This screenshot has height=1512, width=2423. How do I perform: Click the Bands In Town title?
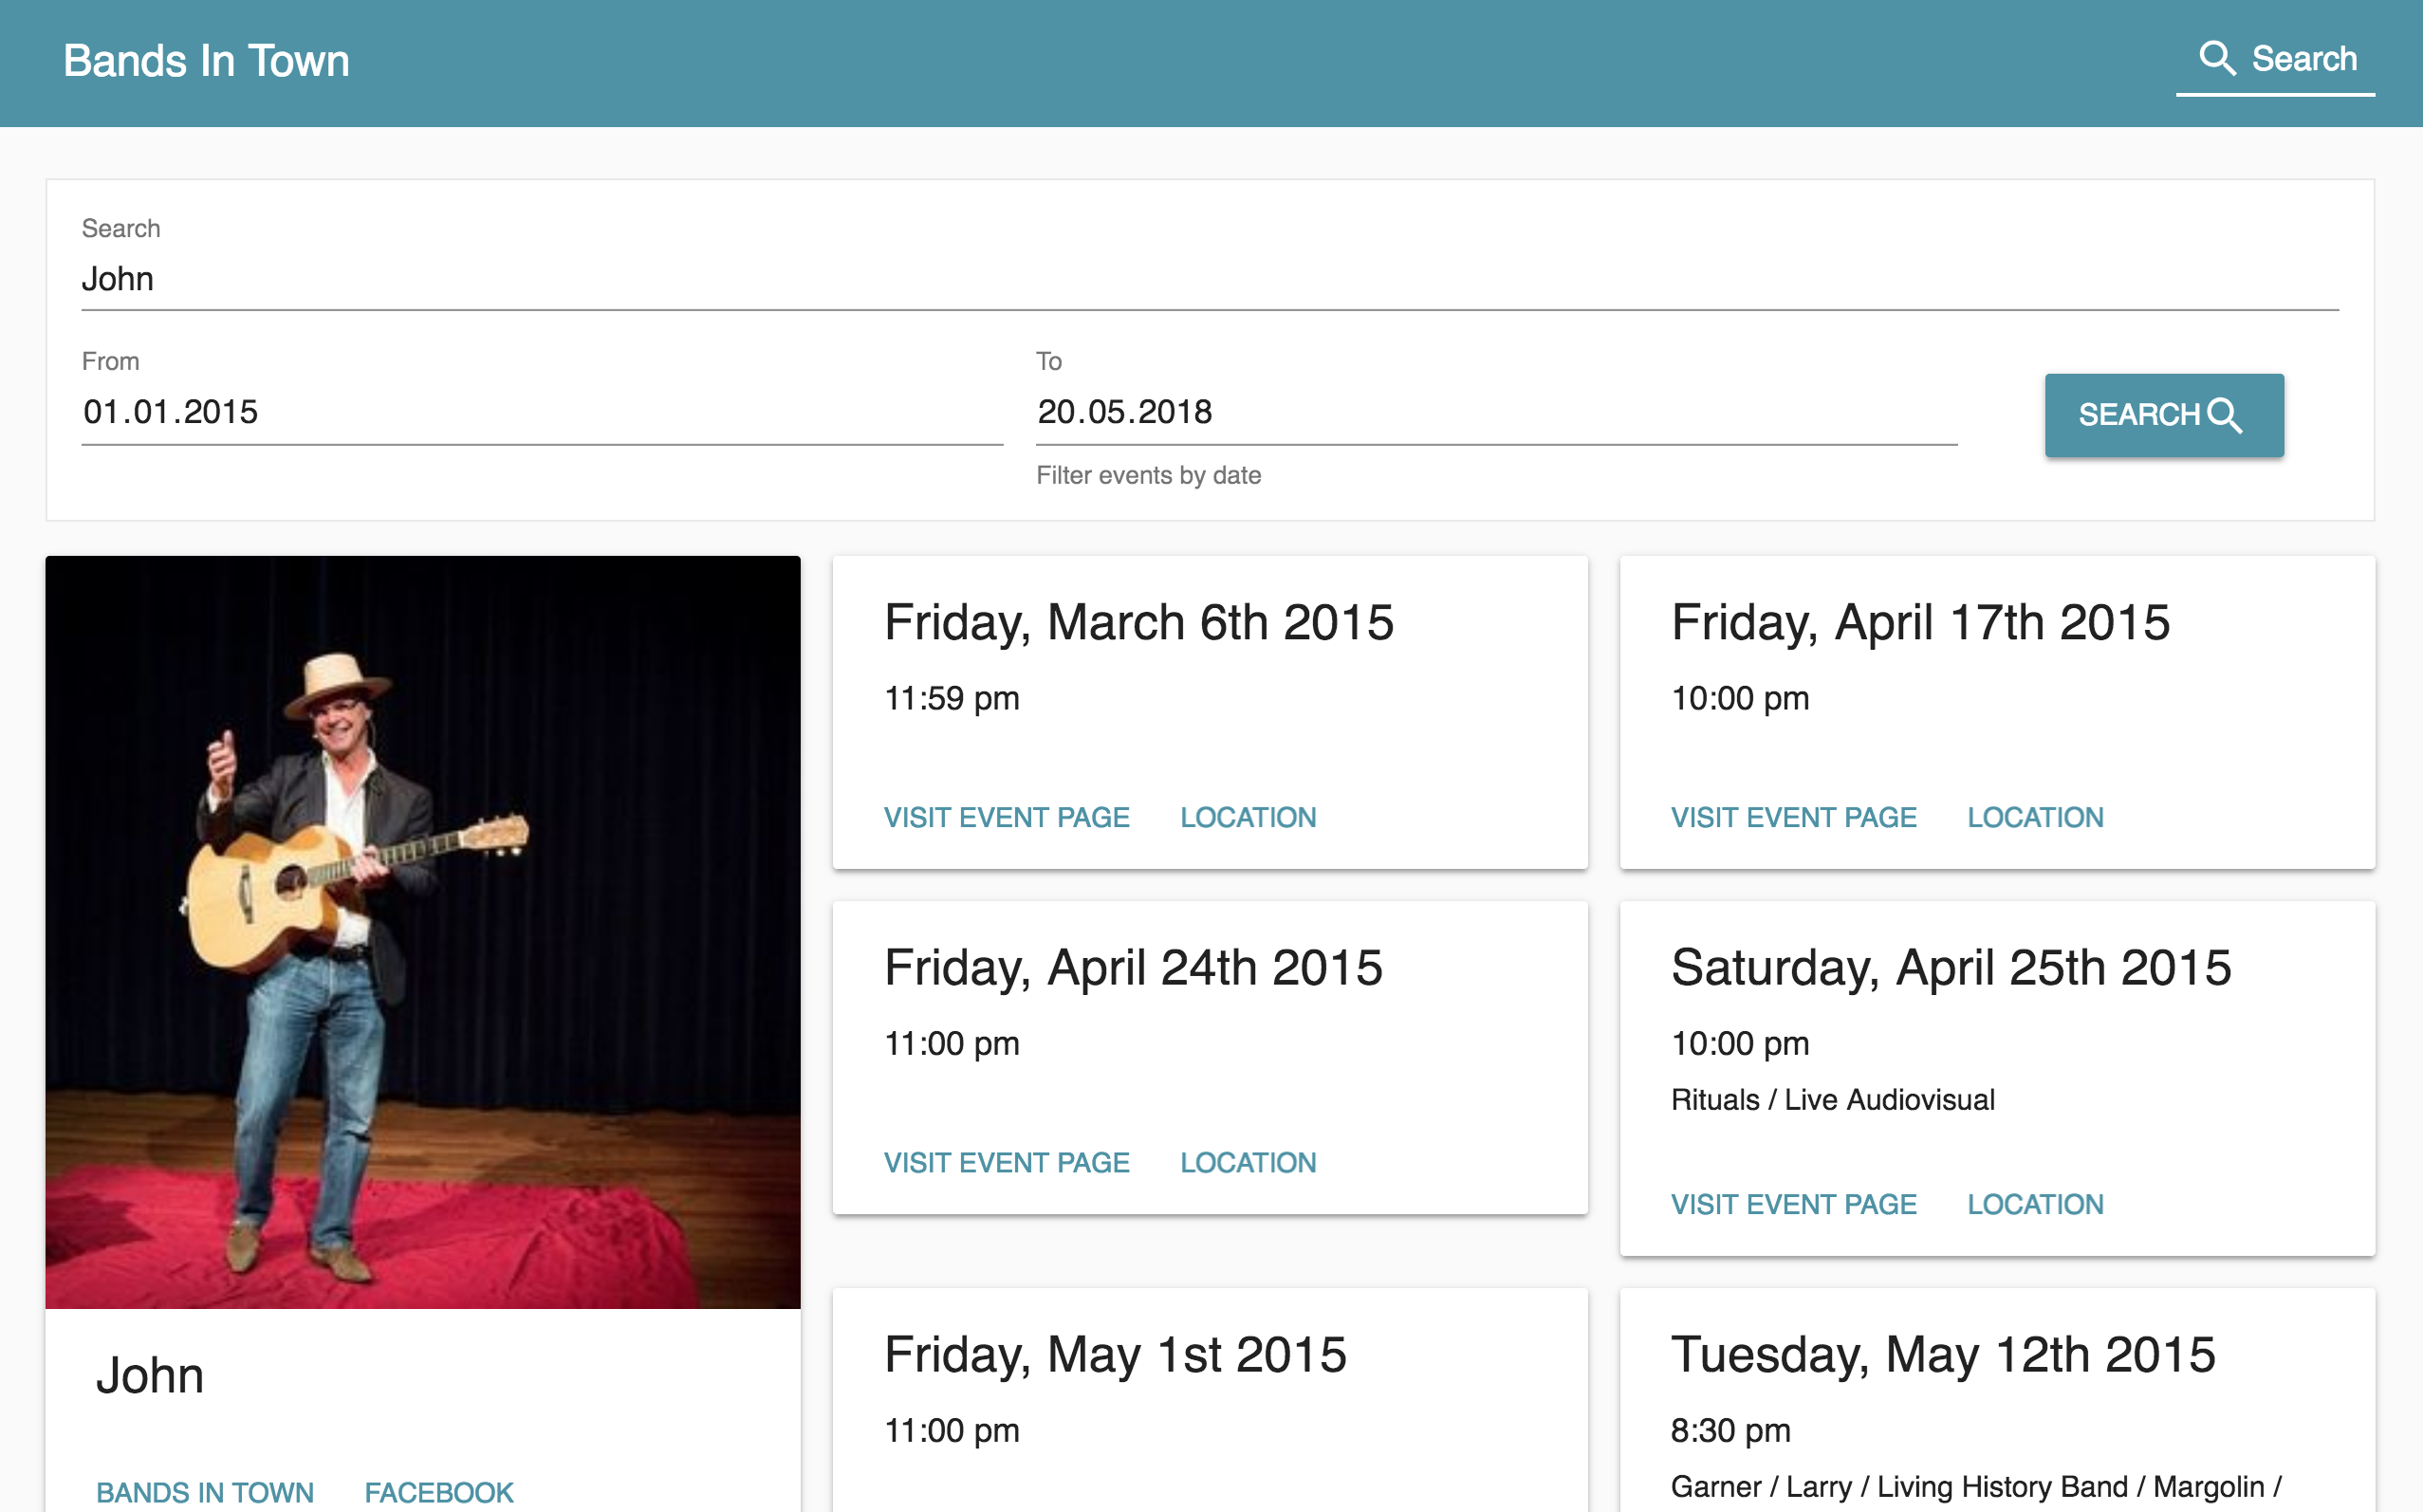pyautogui.click(x=206, y=61)
